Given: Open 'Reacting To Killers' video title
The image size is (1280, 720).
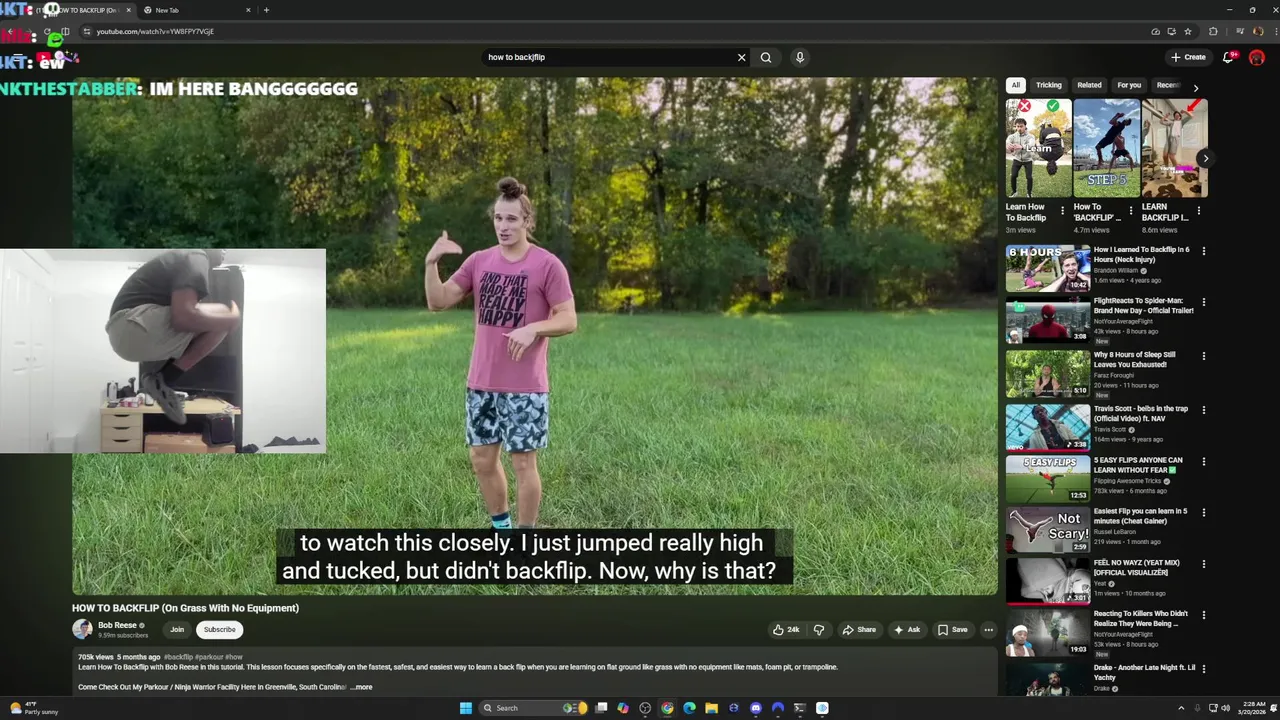Looking at the screenshot, I should point(1141,618).
